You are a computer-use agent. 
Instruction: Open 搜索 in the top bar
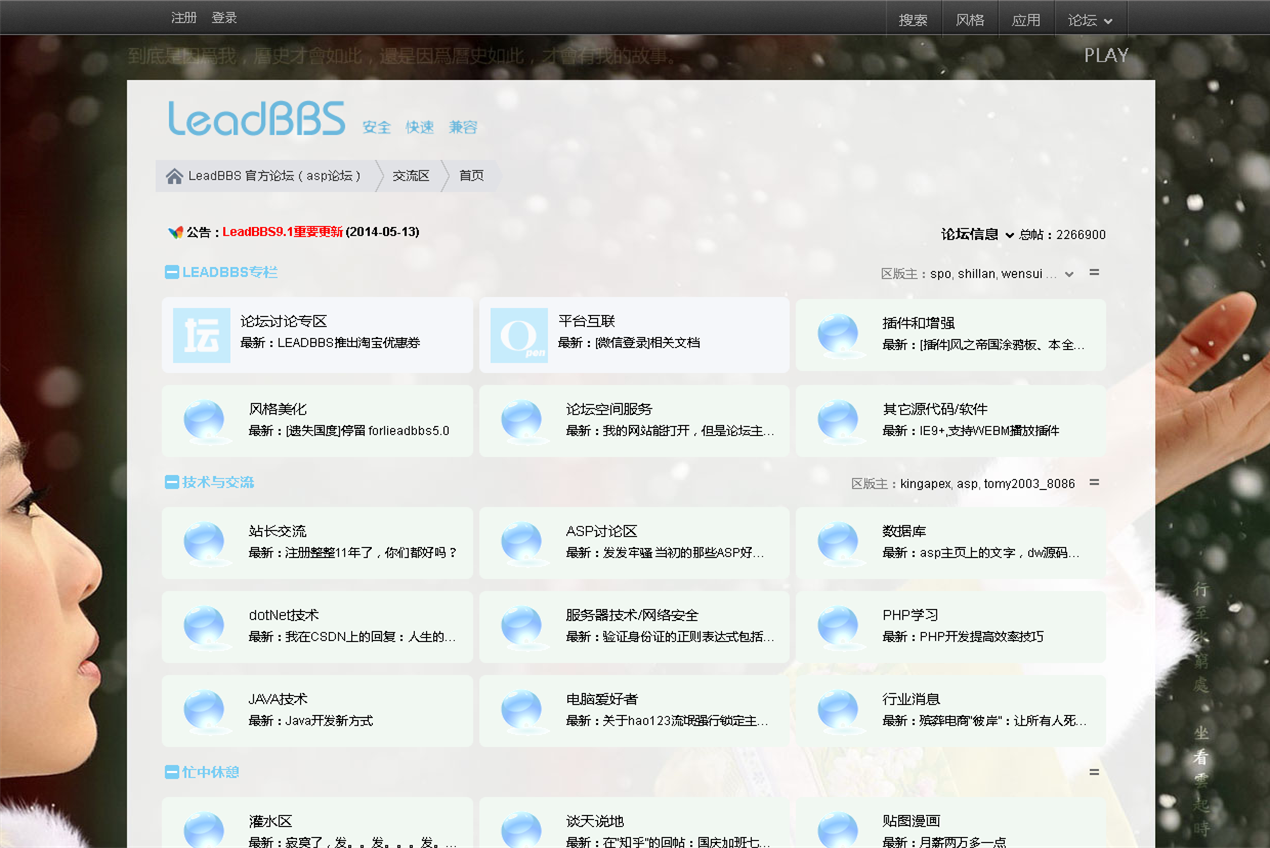(x=913, y=19)
